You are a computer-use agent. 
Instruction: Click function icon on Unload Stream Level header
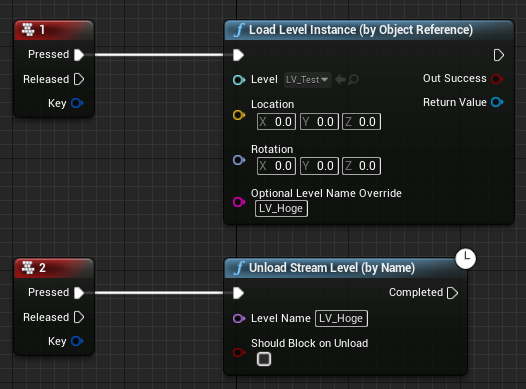coord(239,268)
